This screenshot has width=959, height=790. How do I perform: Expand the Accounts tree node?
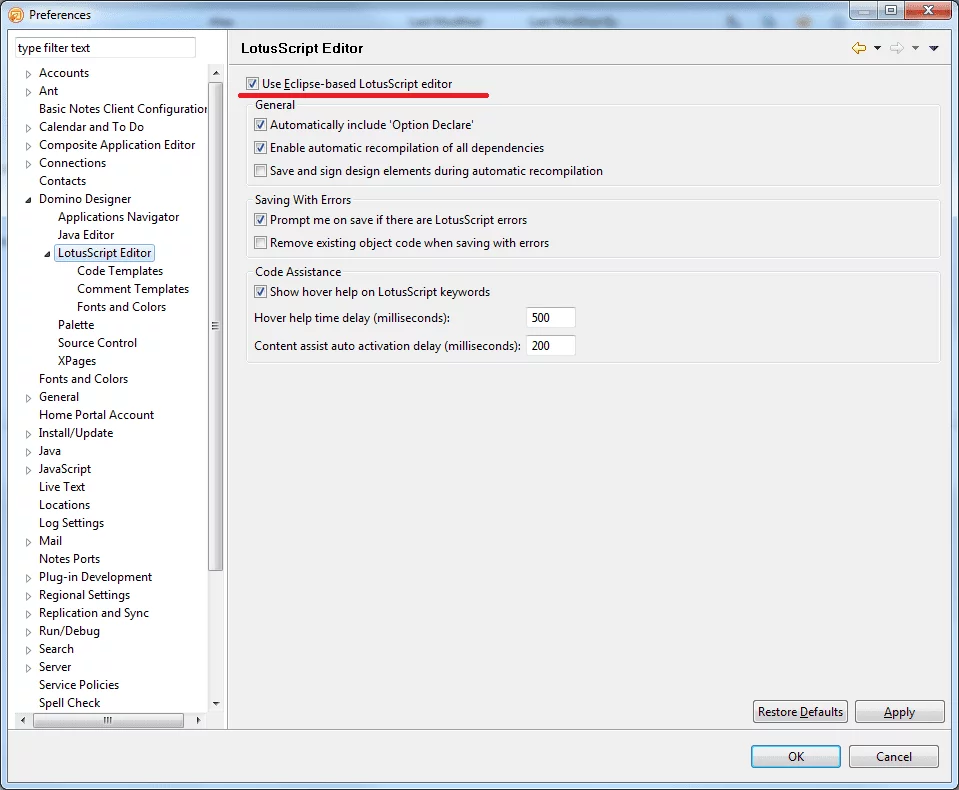[x=29, y=74]
